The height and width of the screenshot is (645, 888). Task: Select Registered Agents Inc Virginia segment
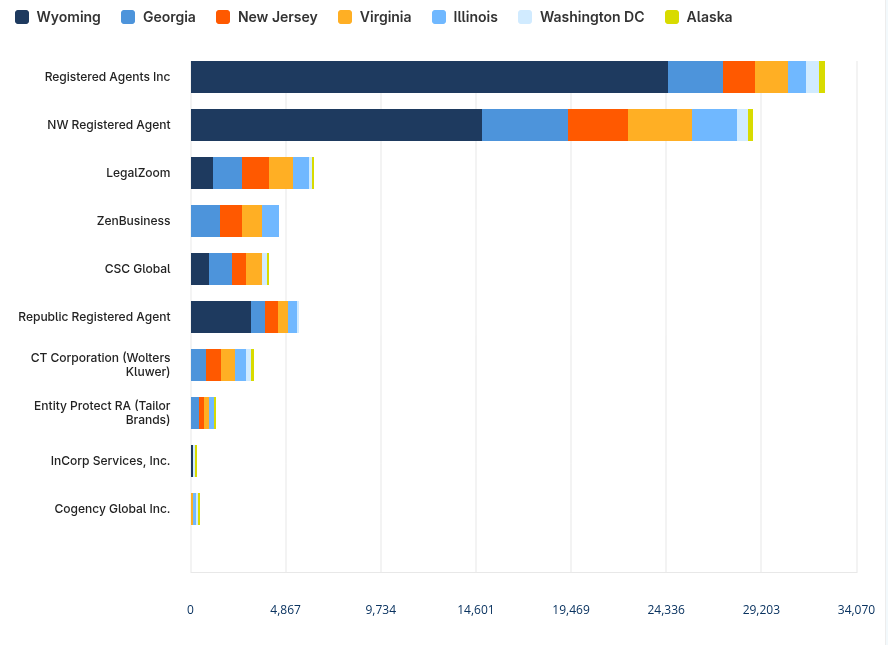pos(771,77)
